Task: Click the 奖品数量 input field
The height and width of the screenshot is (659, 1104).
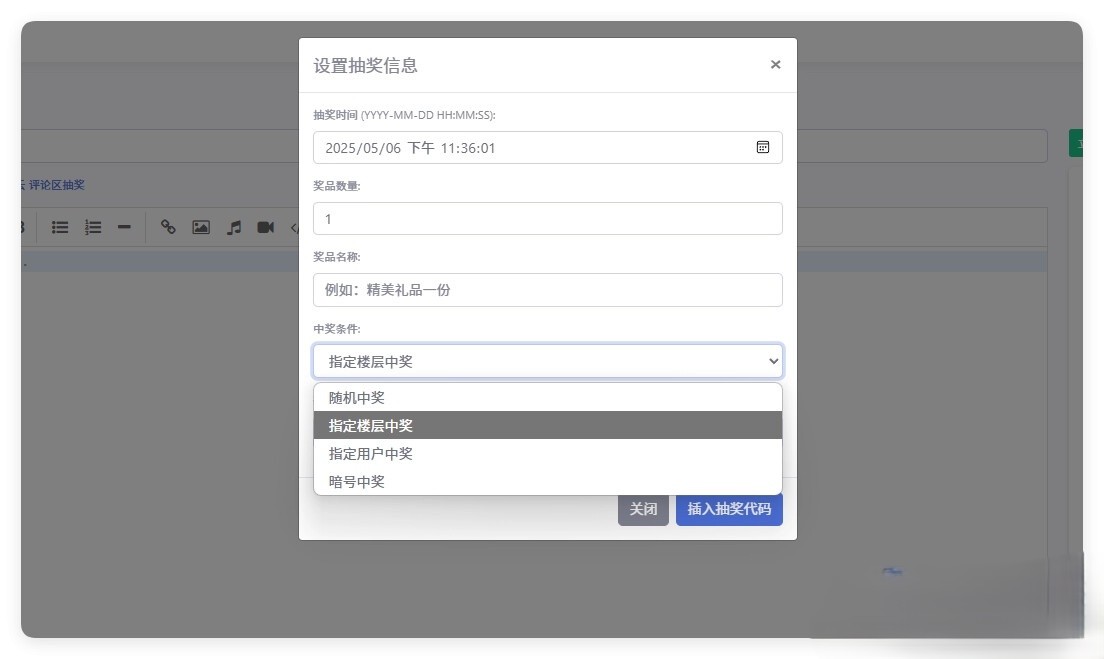Action: (548, 218)
